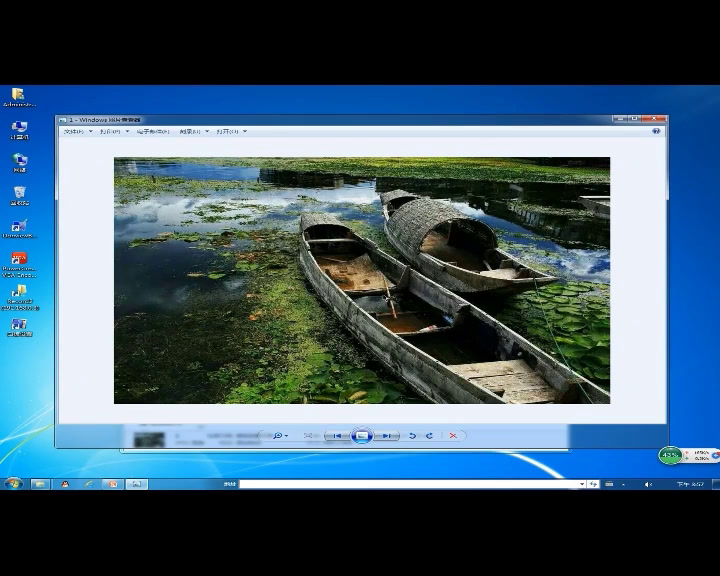Open the 文件 menu dropdown arrow
720x576 pixels.
[x=90, y=131]
